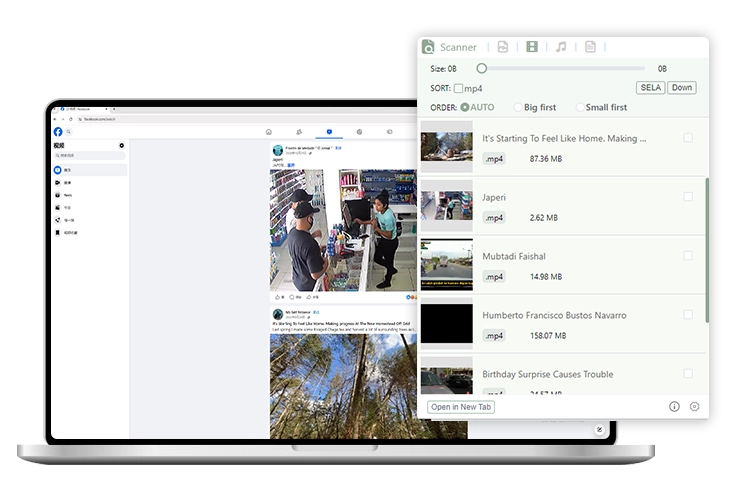Image resolution: width=750 pixels, height=499 pixels.
Task: Like the store video post
Action: tap(279, 297)
